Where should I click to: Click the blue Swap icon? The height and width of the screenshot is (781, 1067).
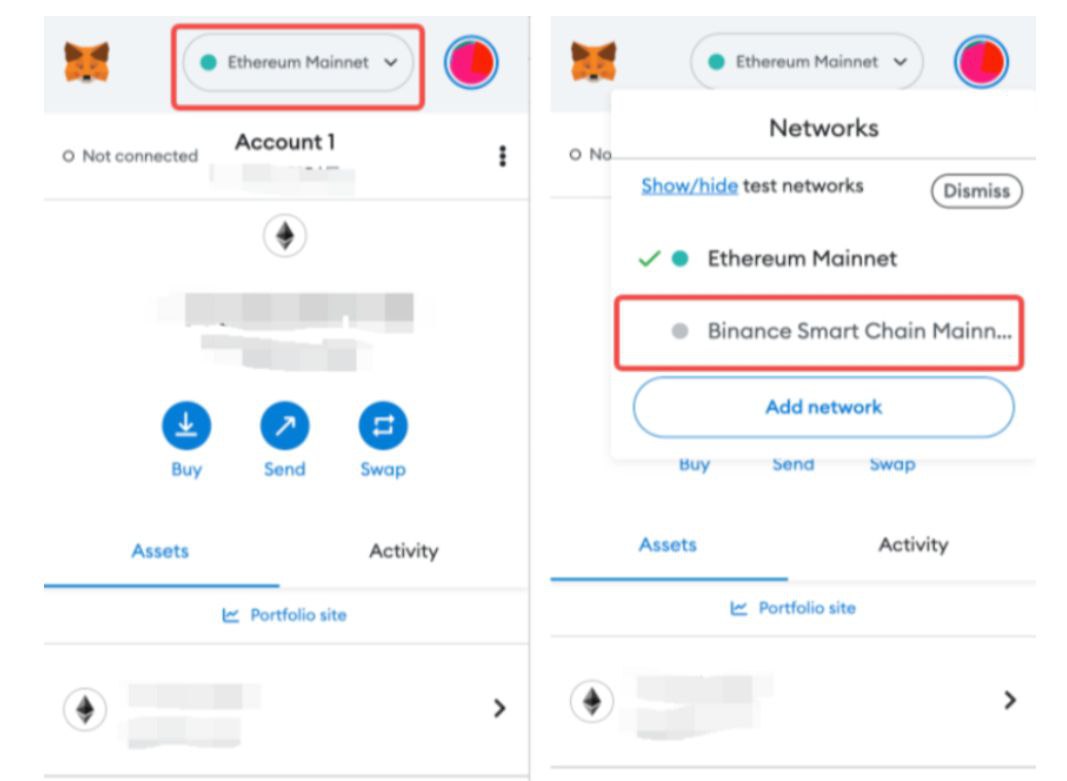tap(383, 427)
